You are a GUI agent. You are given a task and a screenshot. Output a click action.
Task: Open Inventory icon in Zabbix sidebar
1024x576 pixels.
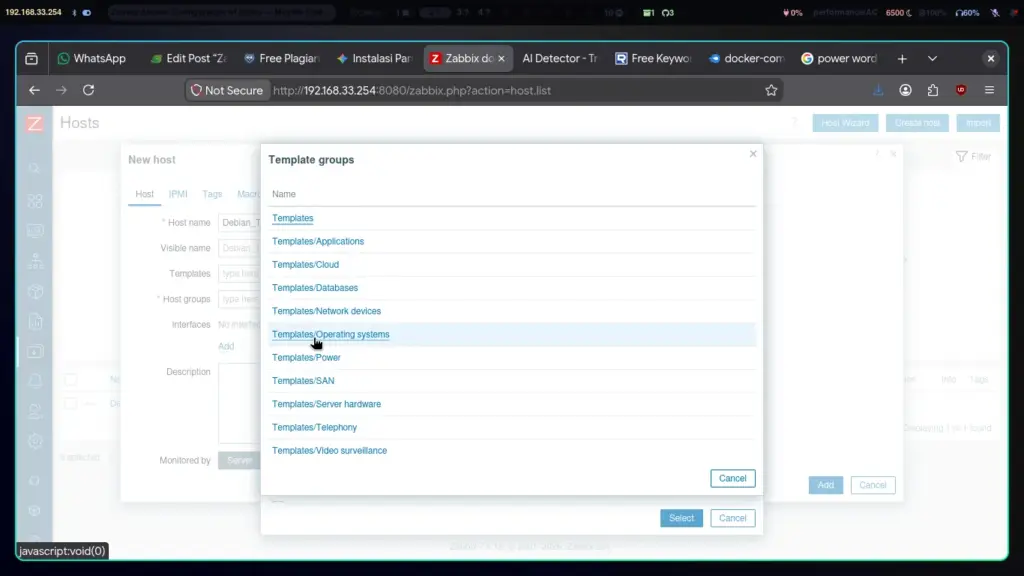(35, 291)
